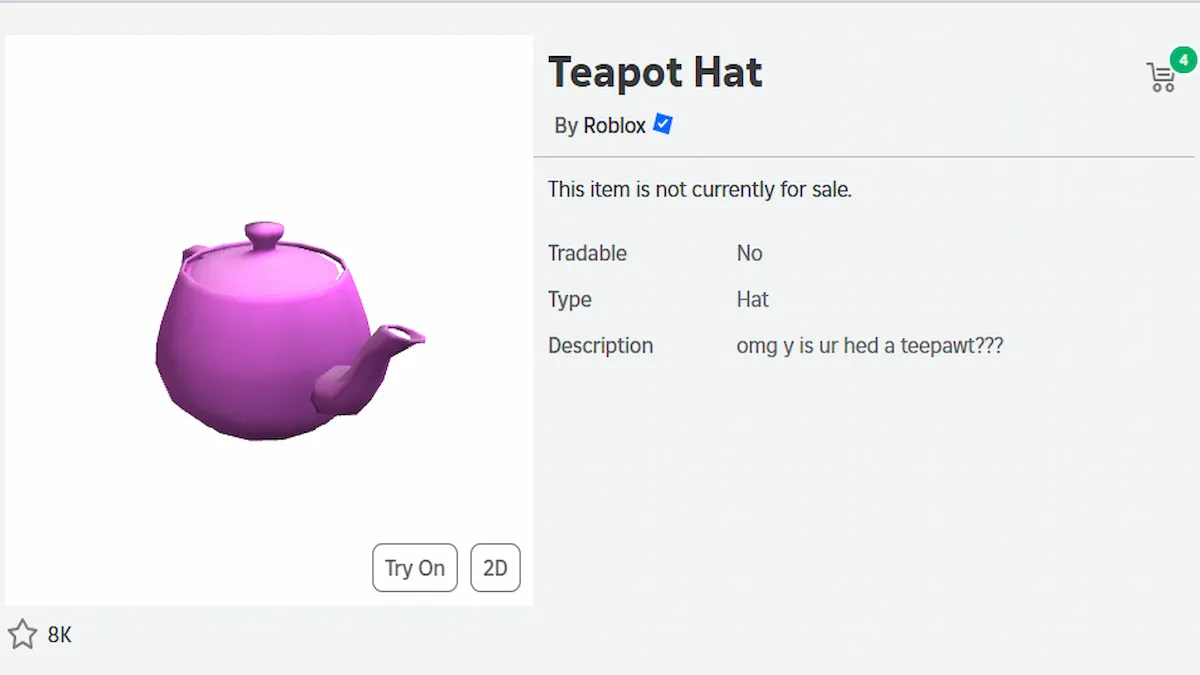Click the not currently for sale notice
This screenshot has height=675, width=1200.
699,189
